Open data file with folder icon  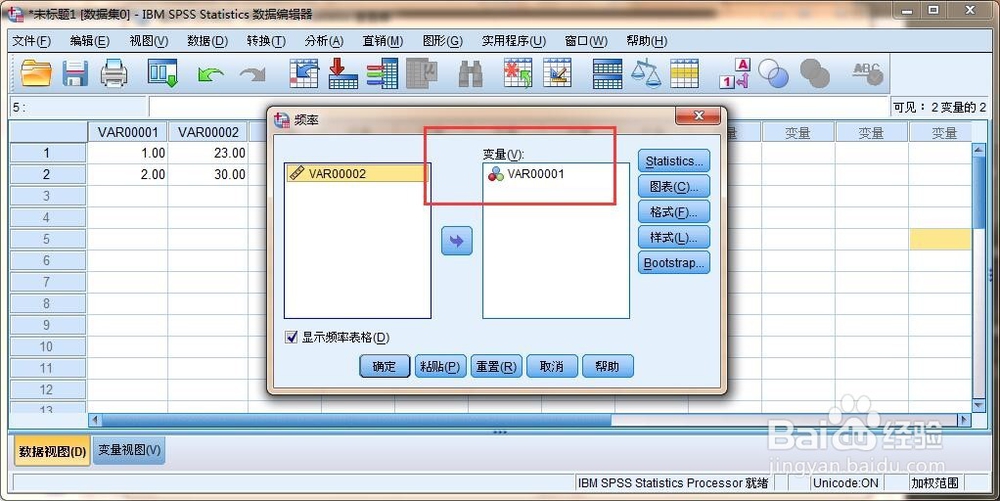pos(36,73)
